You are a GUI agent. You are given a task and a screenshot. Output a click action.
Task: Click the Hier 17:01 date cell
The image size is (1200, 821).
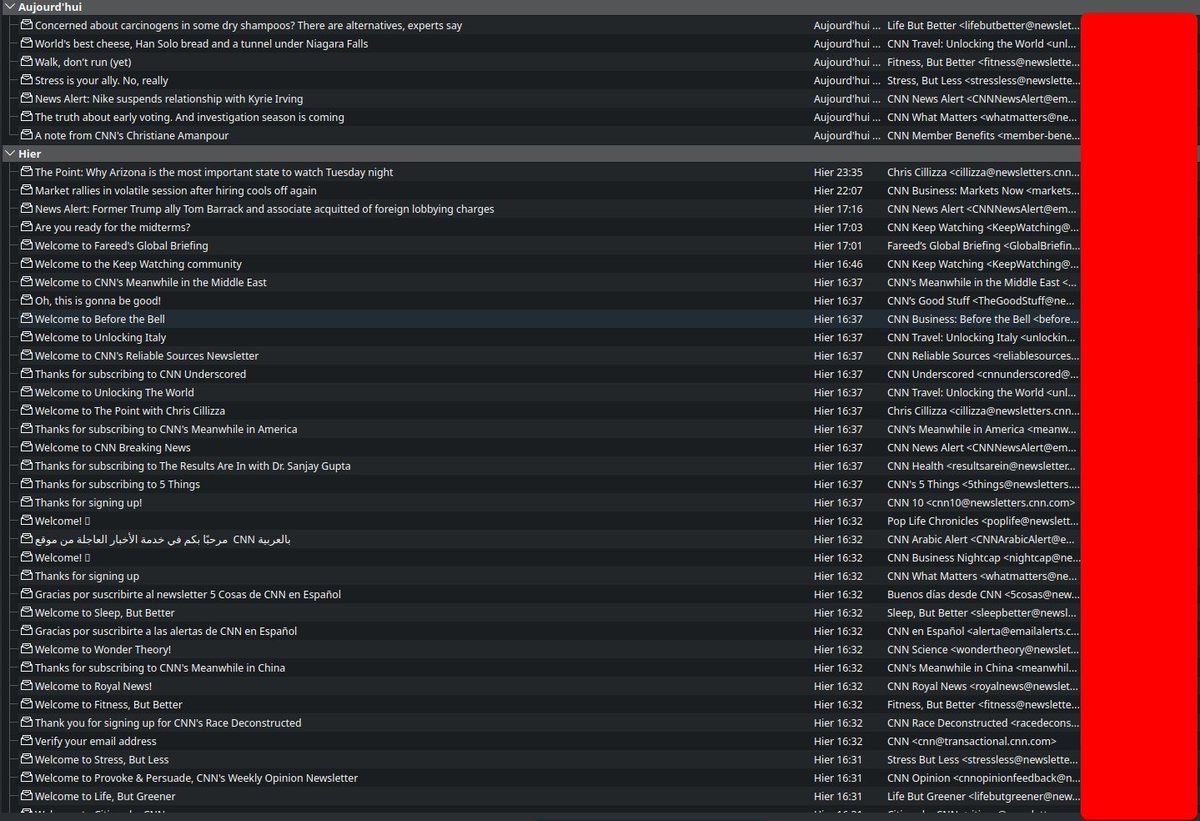(x=838, y=245)
